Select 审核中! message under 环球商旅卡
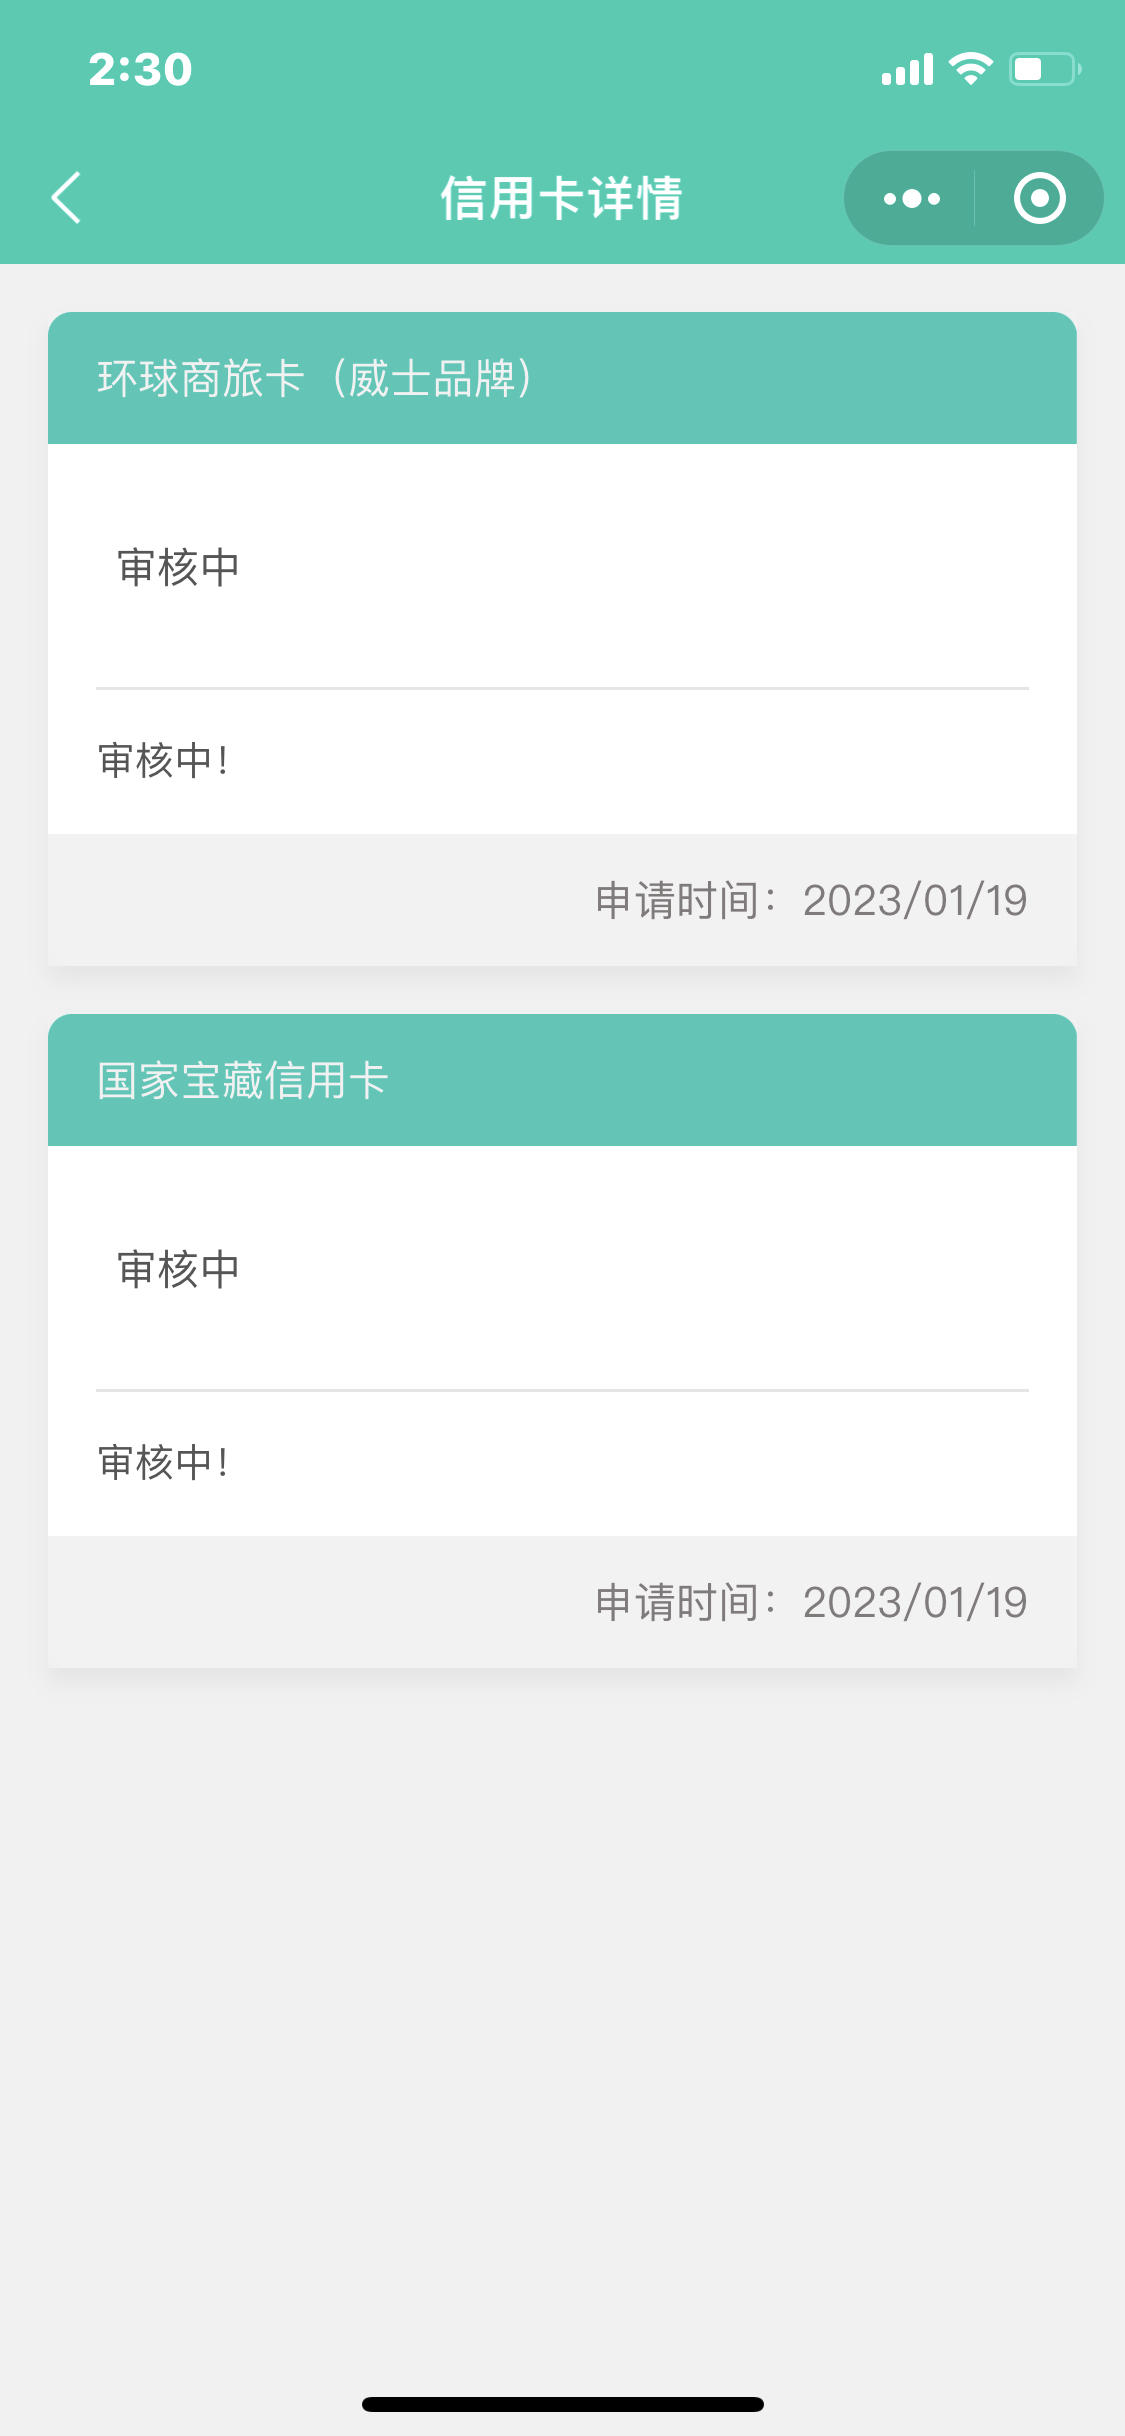 (x=164, y=761)
